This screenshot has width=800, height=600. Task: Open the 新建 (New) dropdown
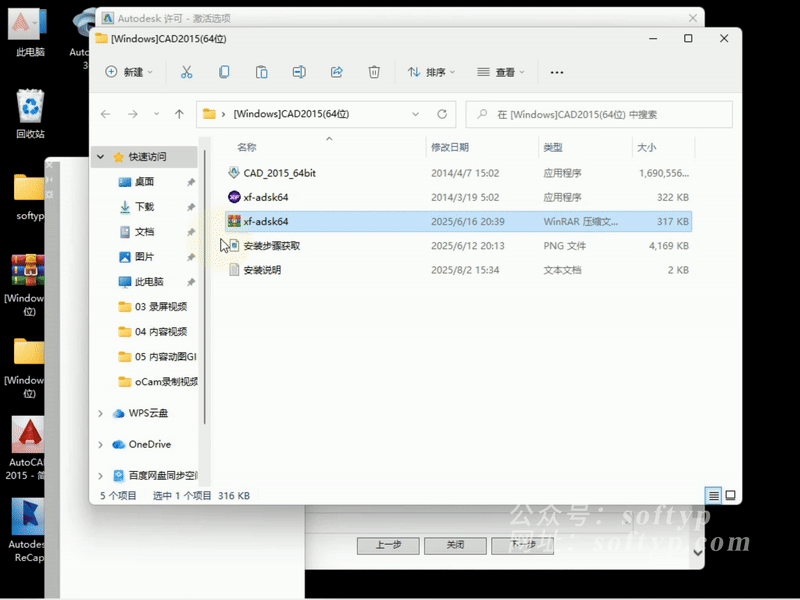point(129,72)
